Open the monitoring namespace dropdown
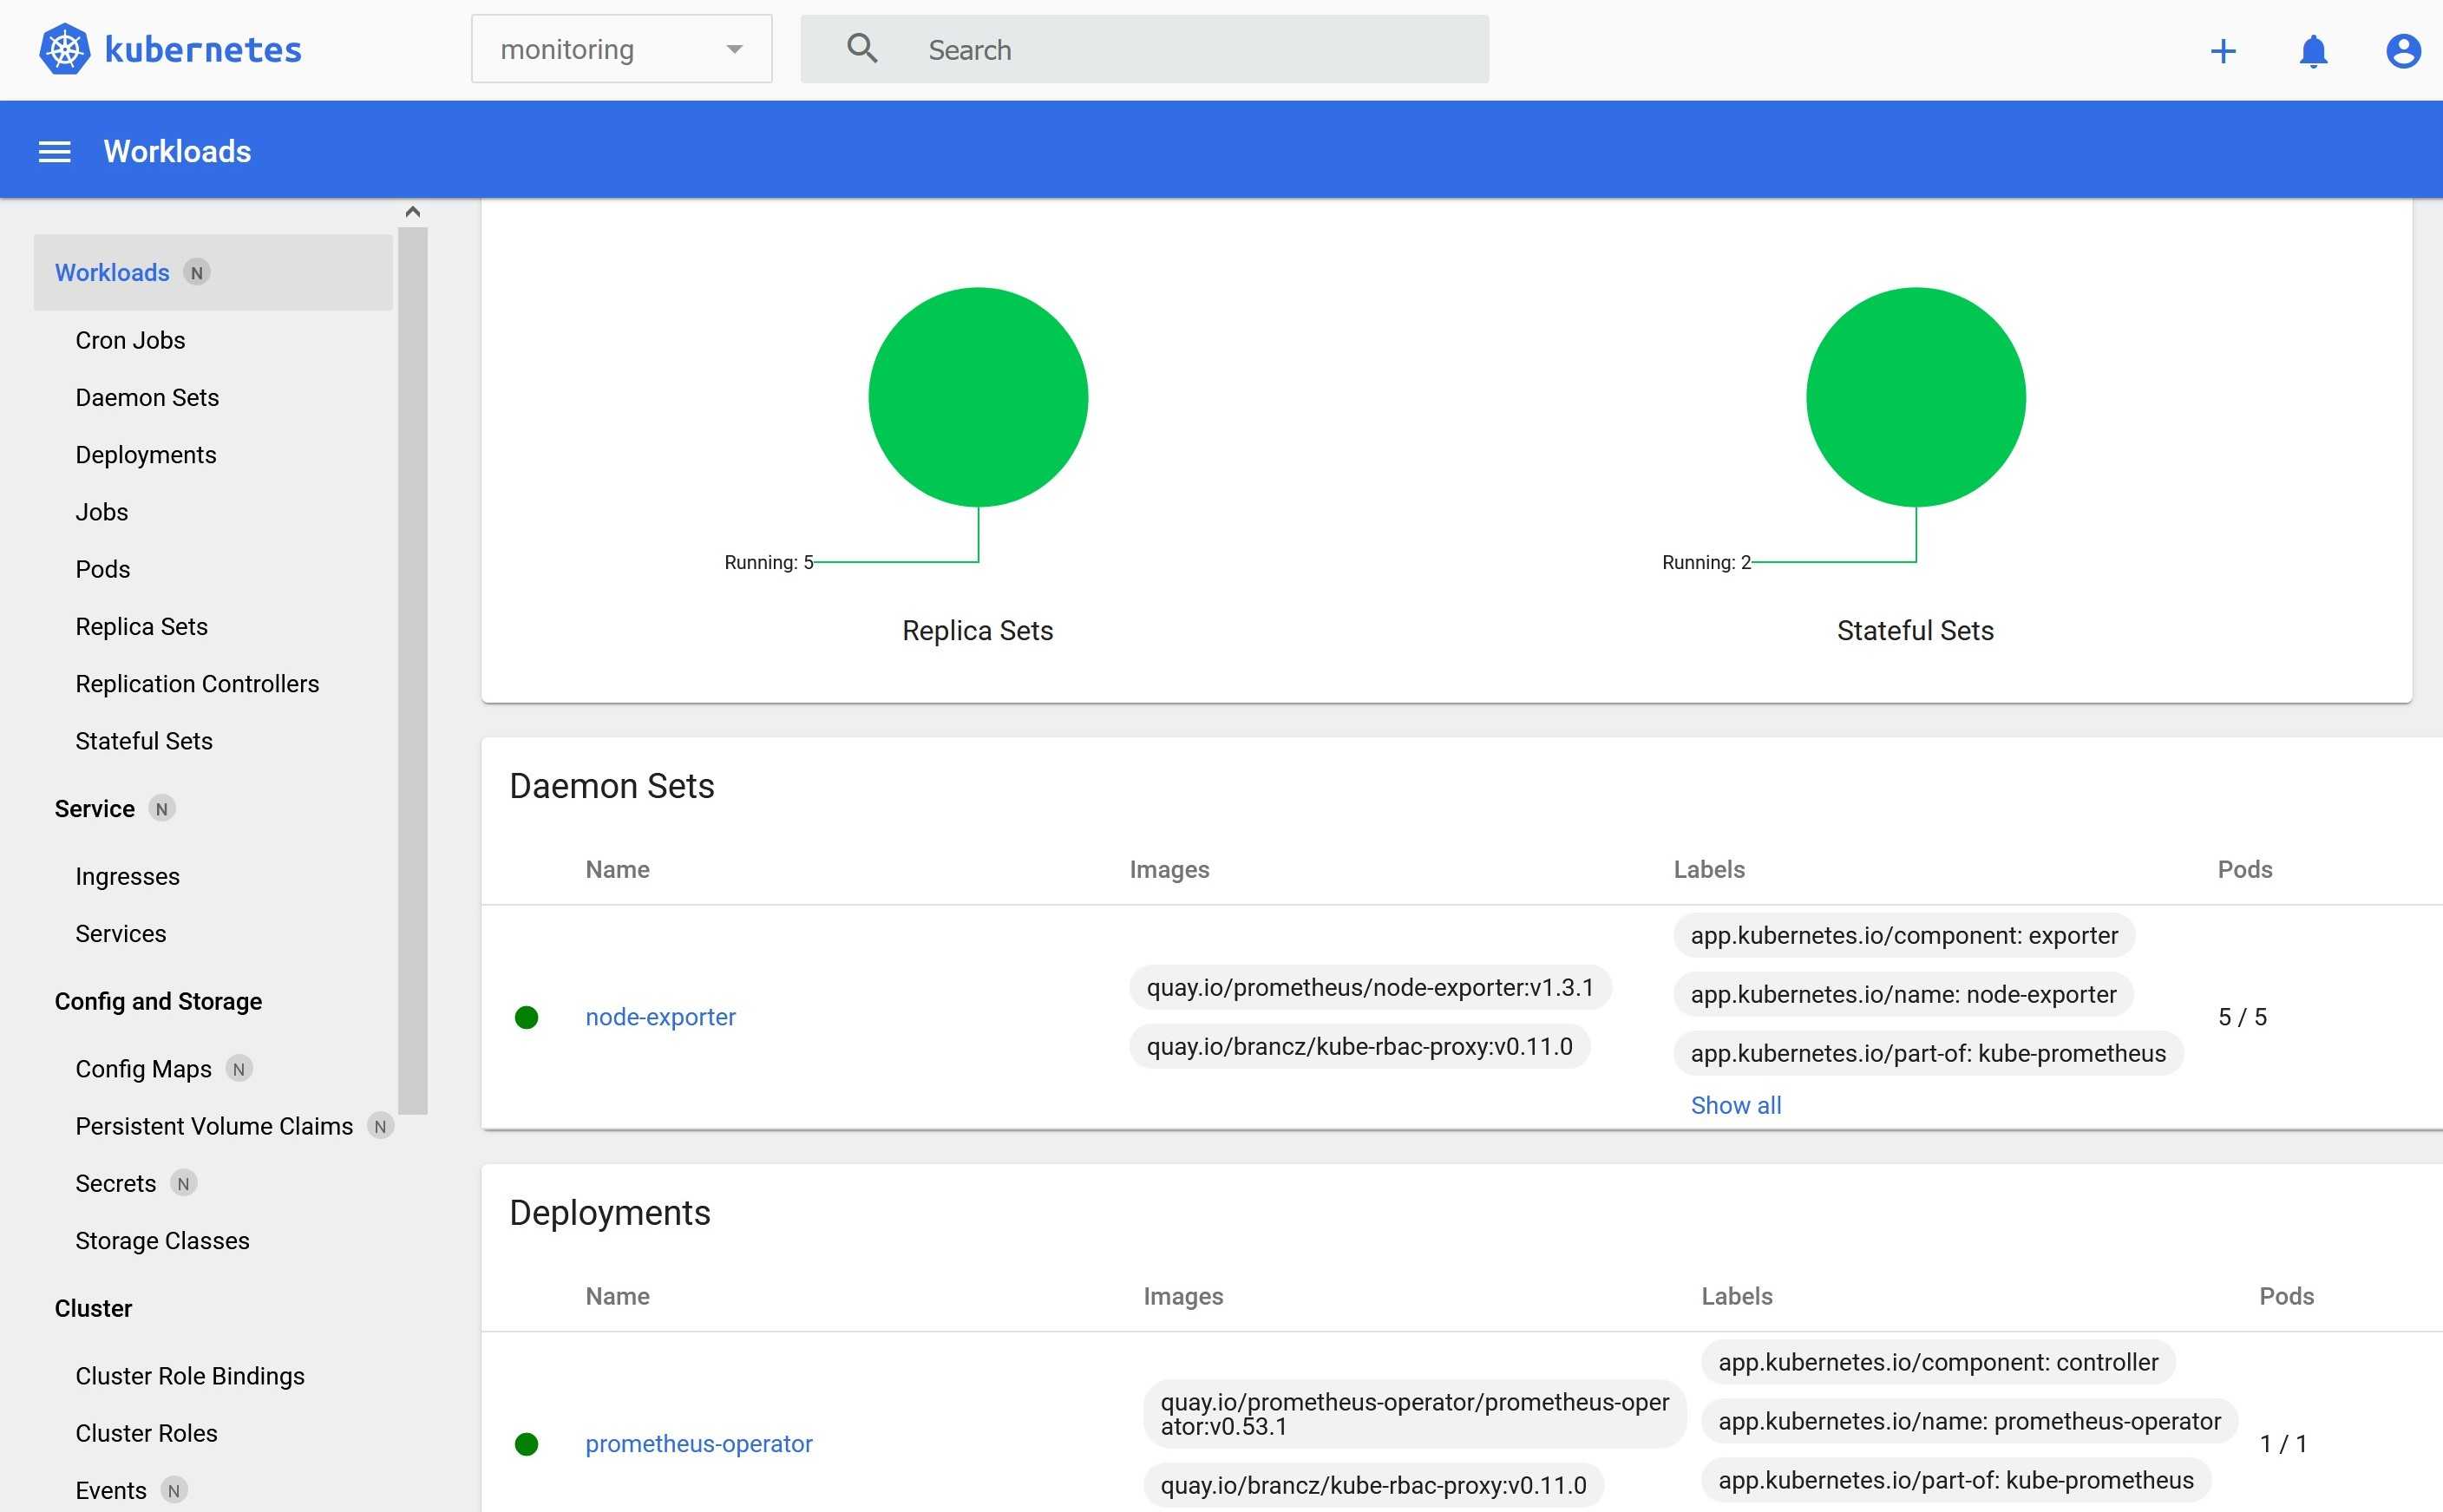Image resolution: width=2443 pixels, height=1512 pixels. (621, 49)
